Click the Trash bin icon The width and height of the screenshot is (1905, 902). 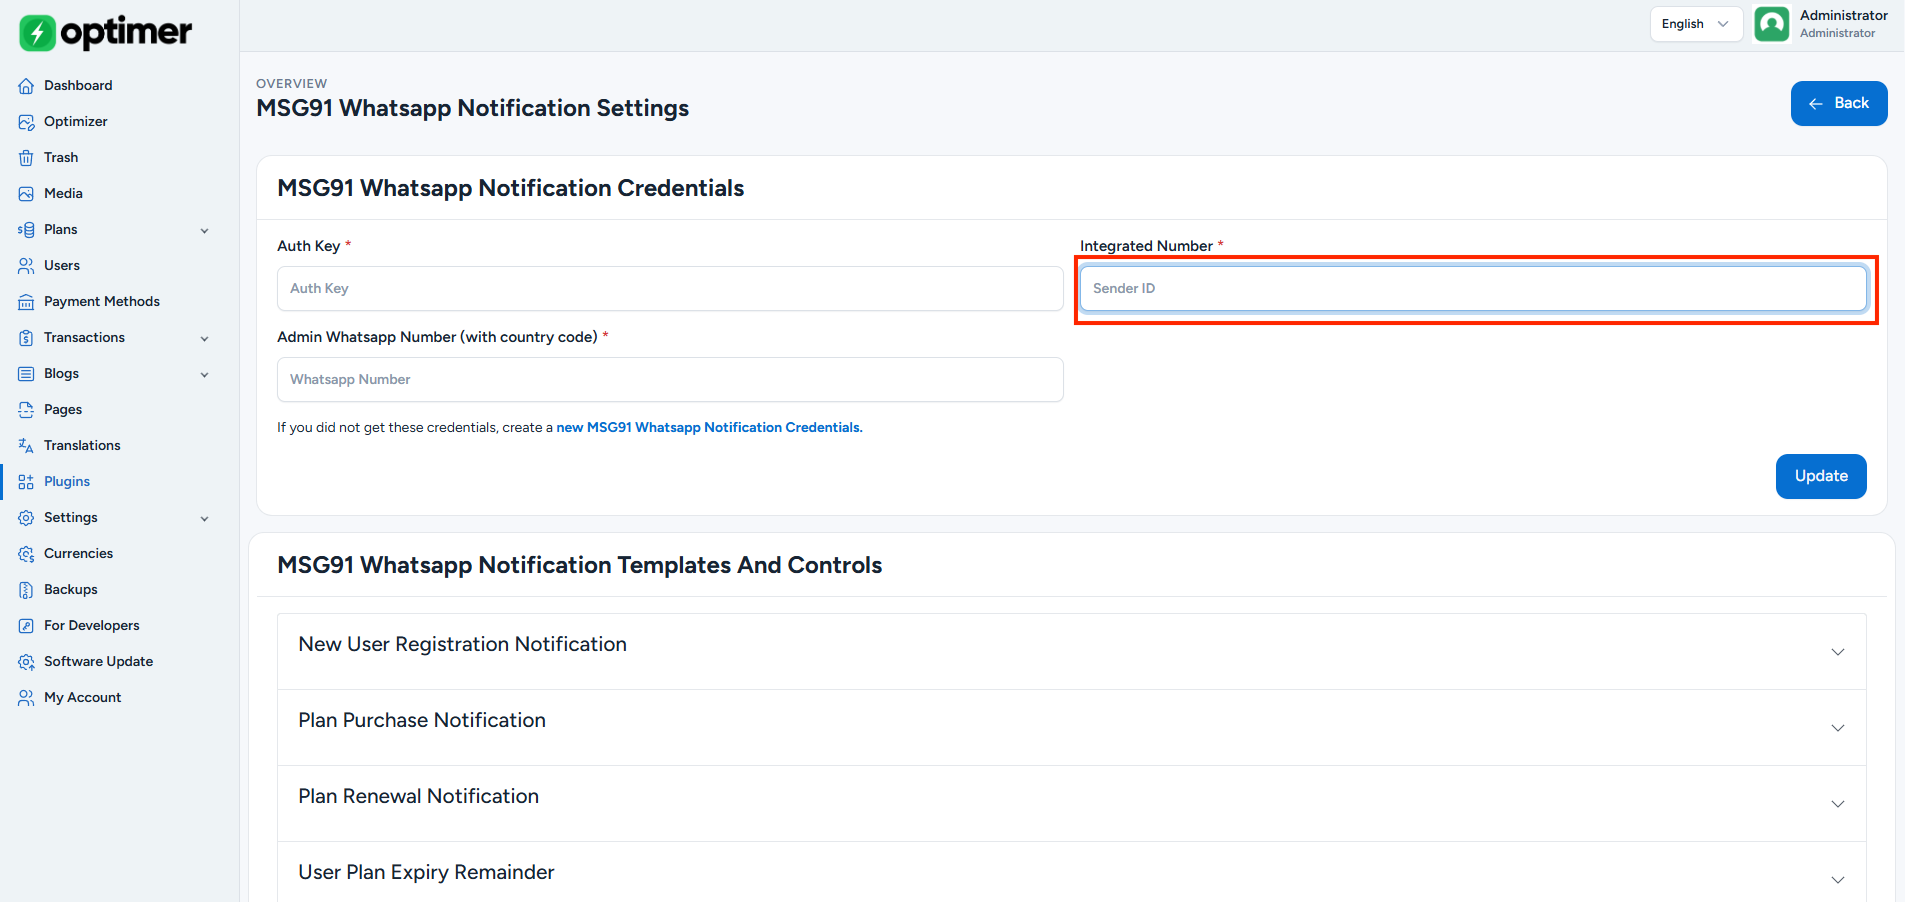coord(26,158)
